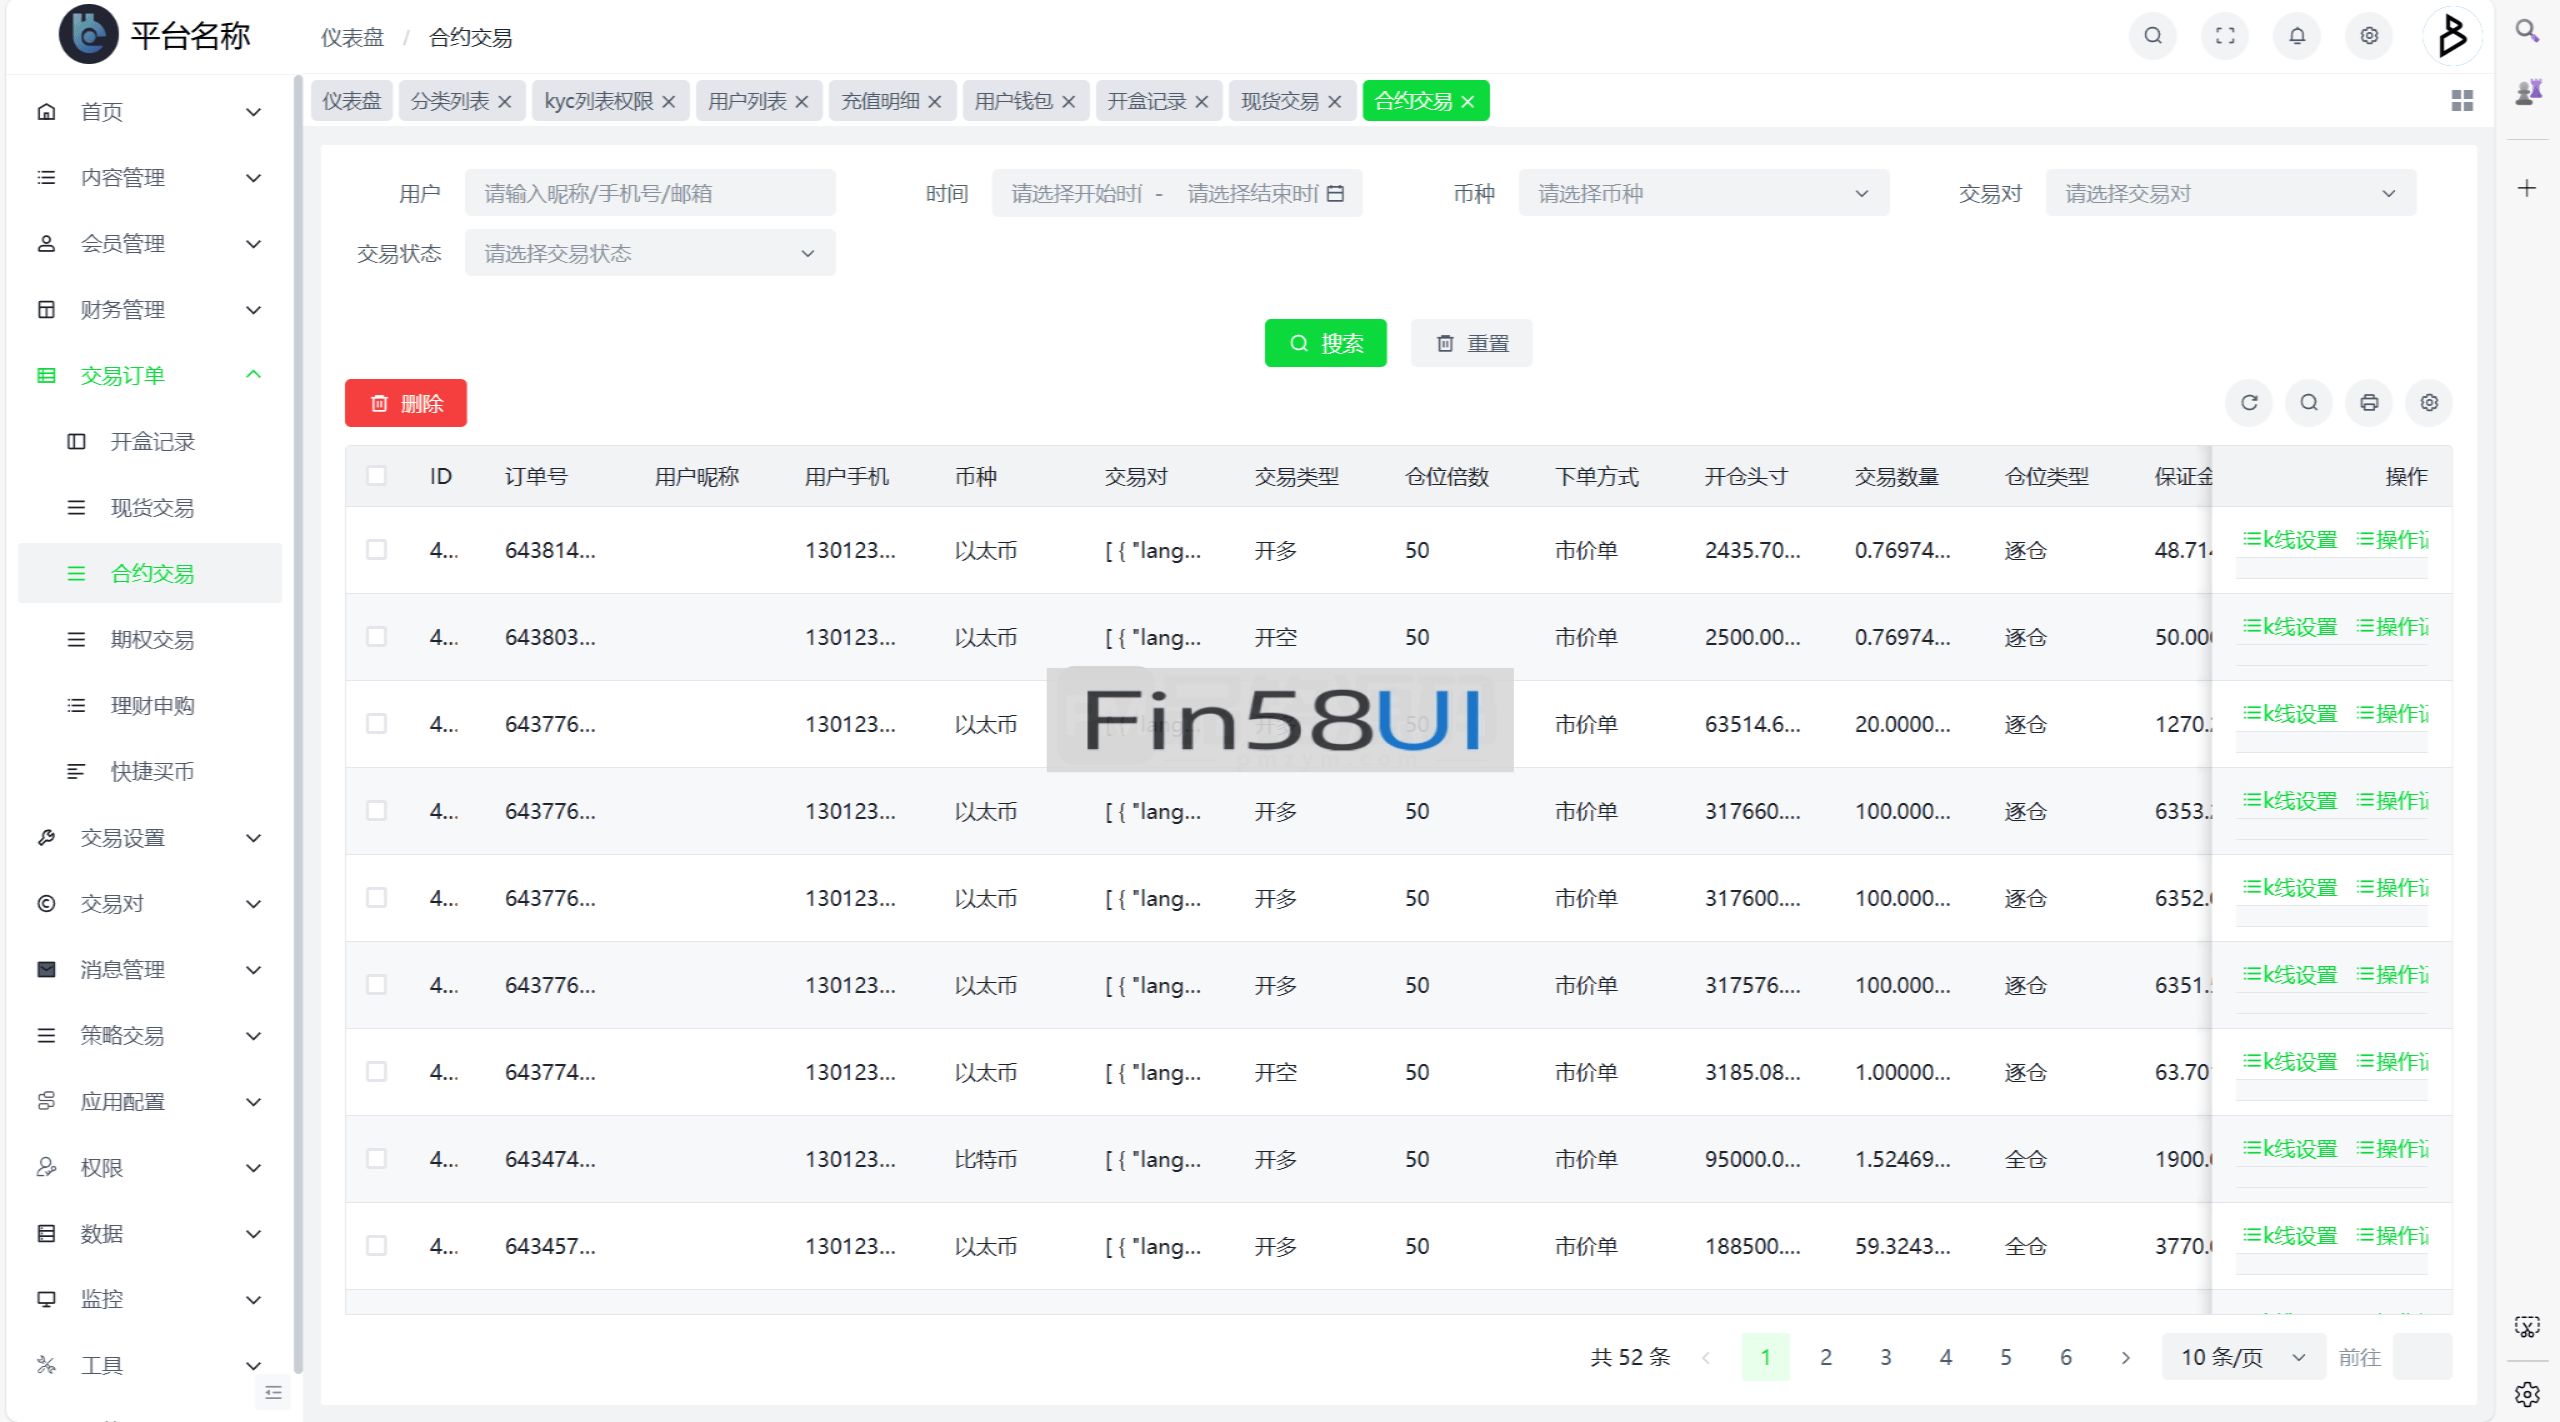The image size is (2560, 1422).
Task: Open the tab grid menu icon
Action: [2462, 101]
